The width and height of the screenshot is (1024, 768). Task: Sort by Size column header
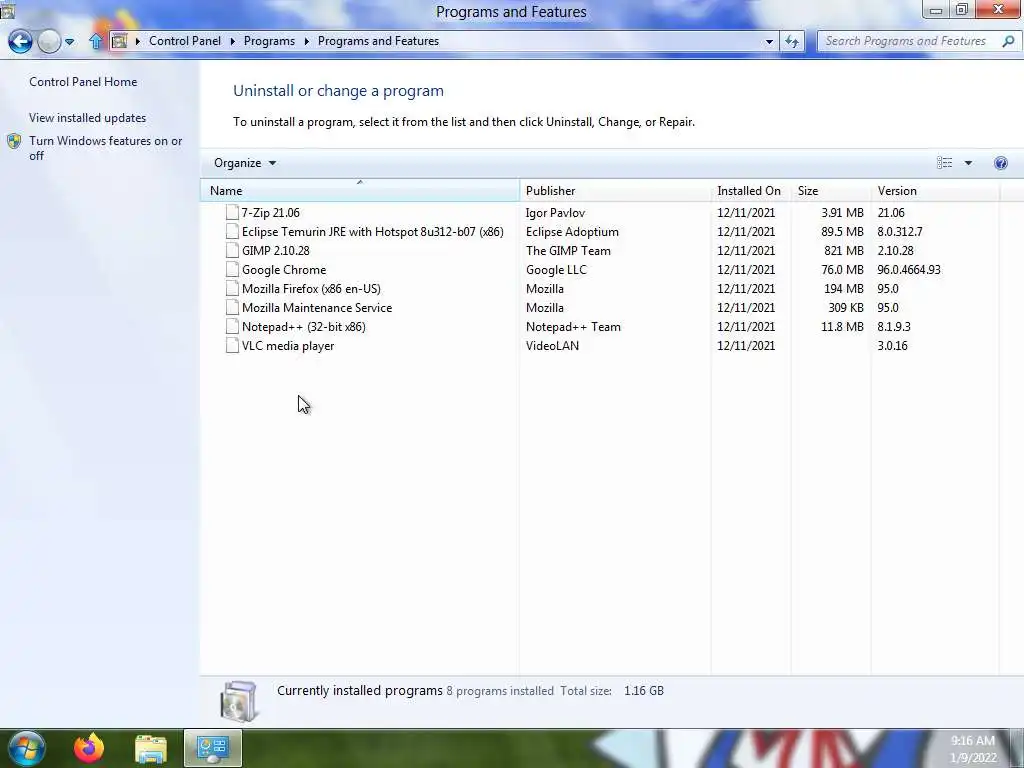[831, 191]
